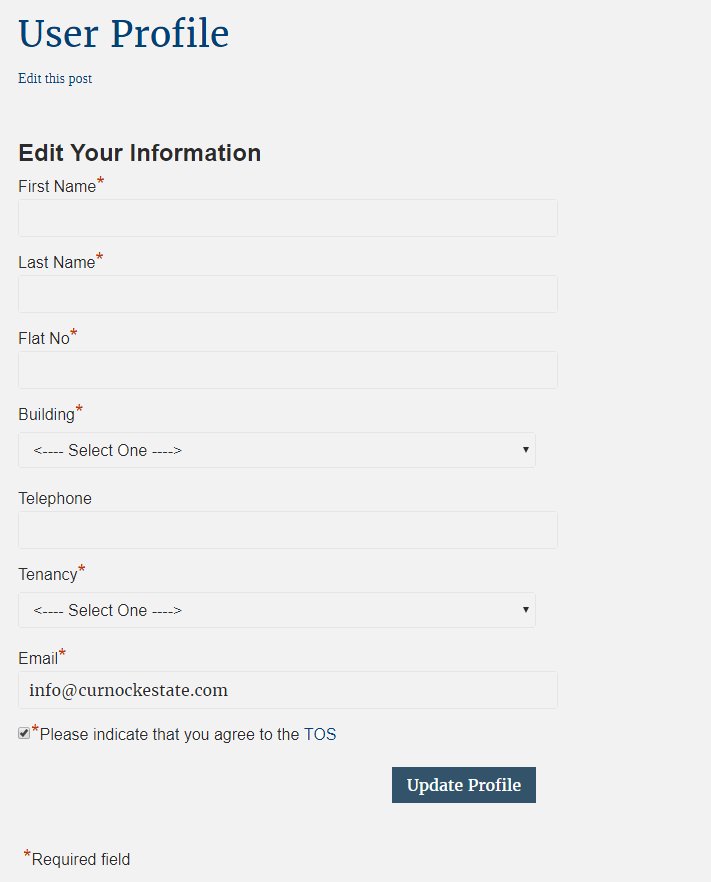
Task: Open the TOS link
Action: click(x=320, y=735)
